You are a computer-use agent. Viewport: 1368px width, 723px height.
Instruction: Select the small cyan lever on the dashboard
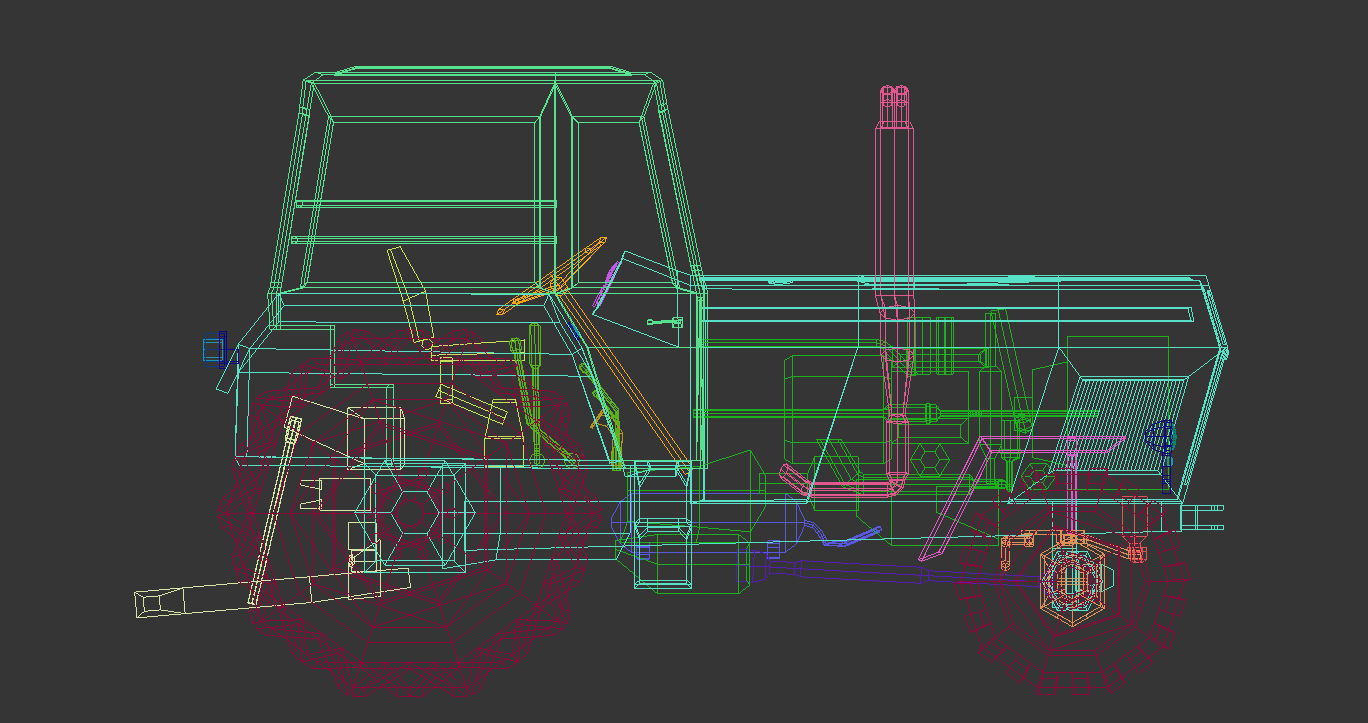point(665,322)
